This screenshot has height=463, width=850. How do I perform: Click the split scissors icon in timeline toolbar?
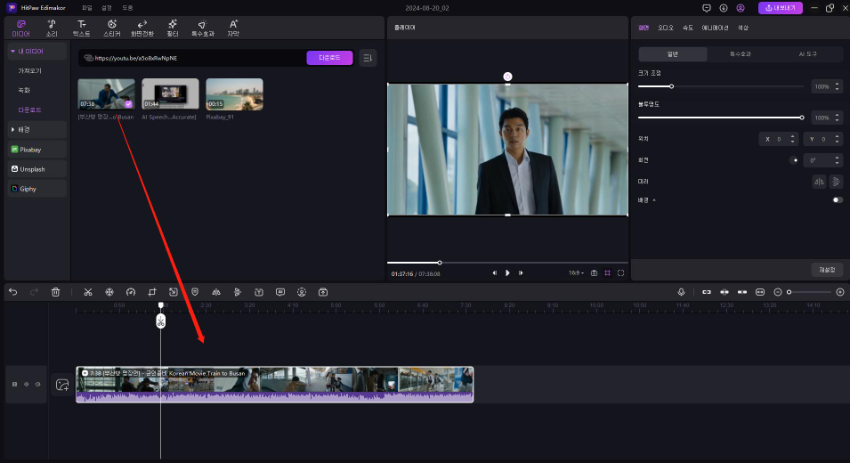coord(88,292)
